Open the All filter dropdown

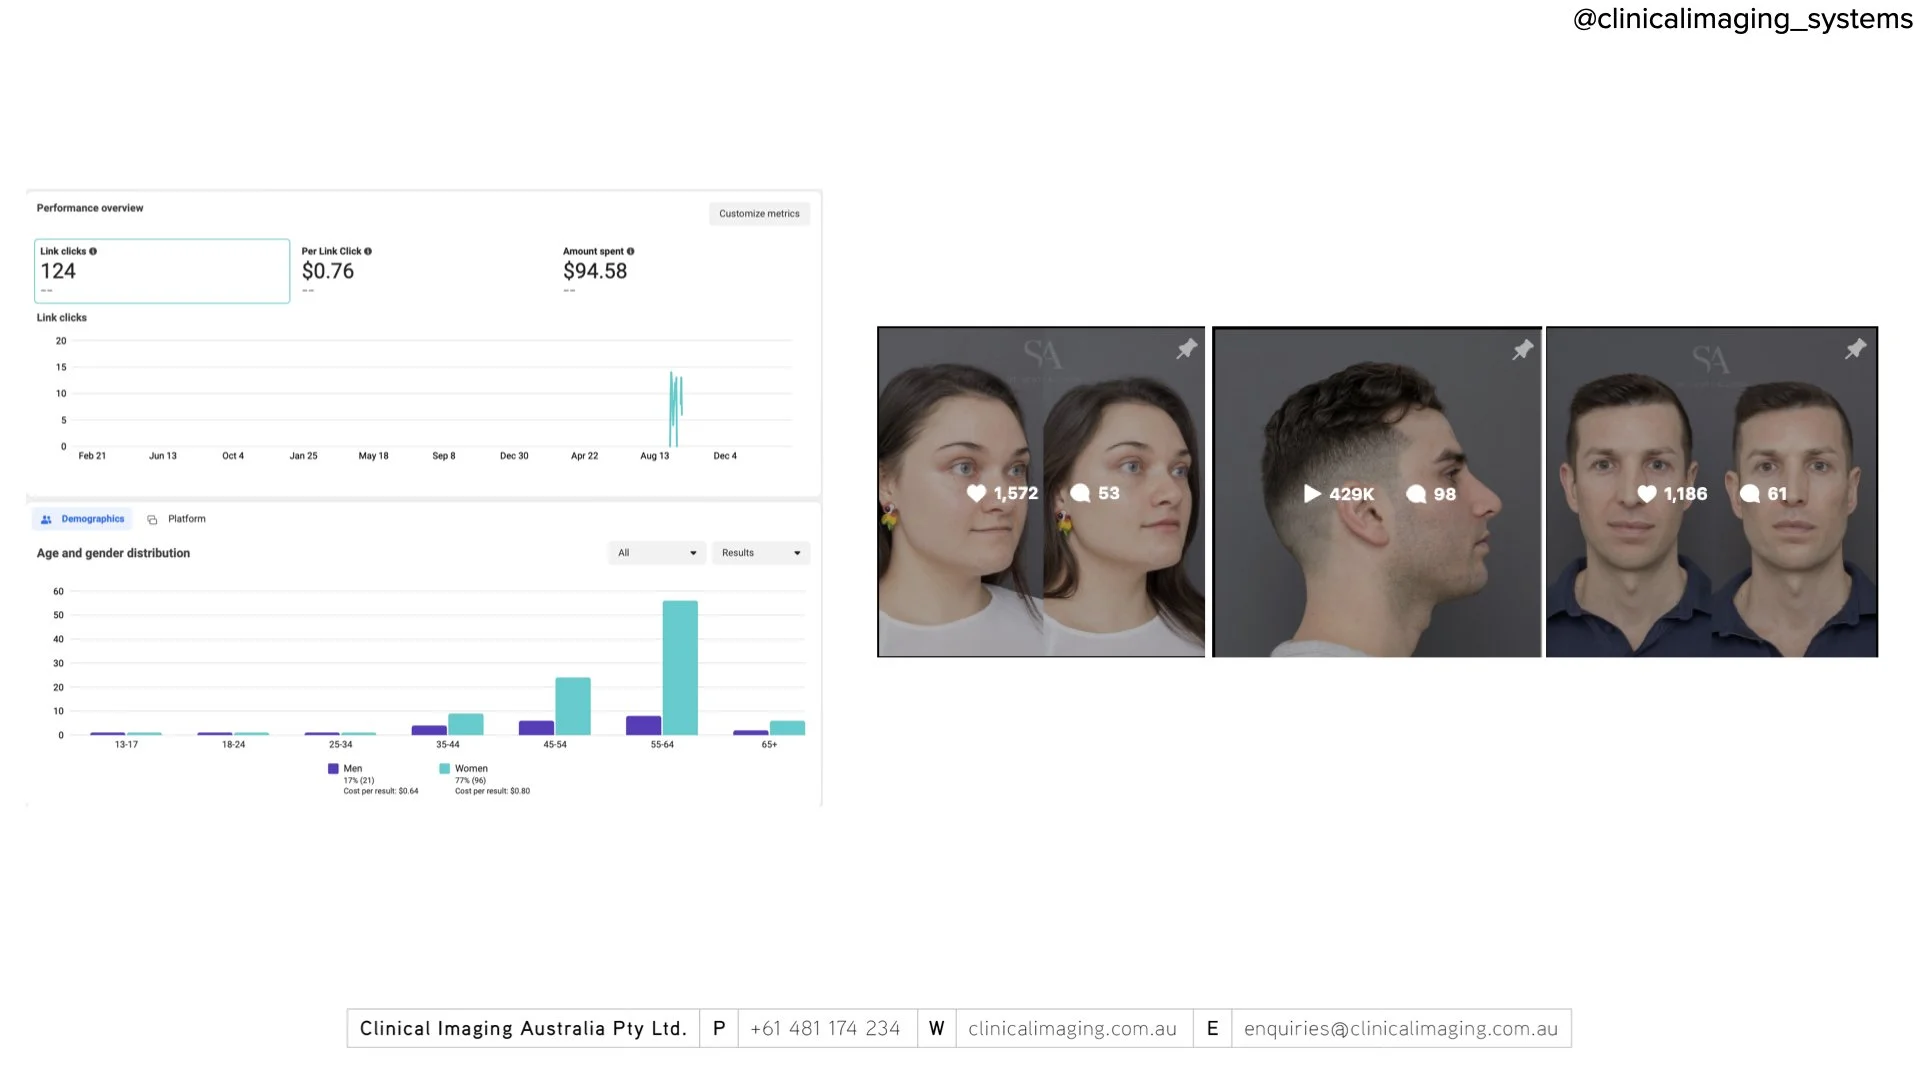(656, 553)
